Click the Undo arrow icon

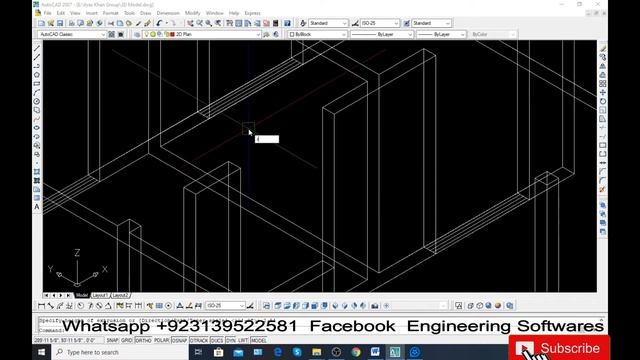[x=159, y=23]
